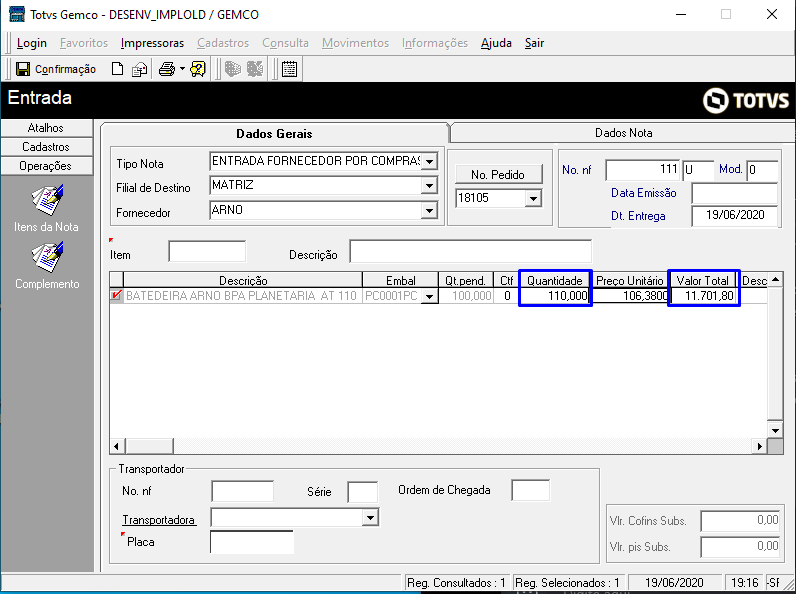Screen dimensions: 796x594
Task: Click the grid horizontal scrollbar thumb
Action: coord(149,446)
